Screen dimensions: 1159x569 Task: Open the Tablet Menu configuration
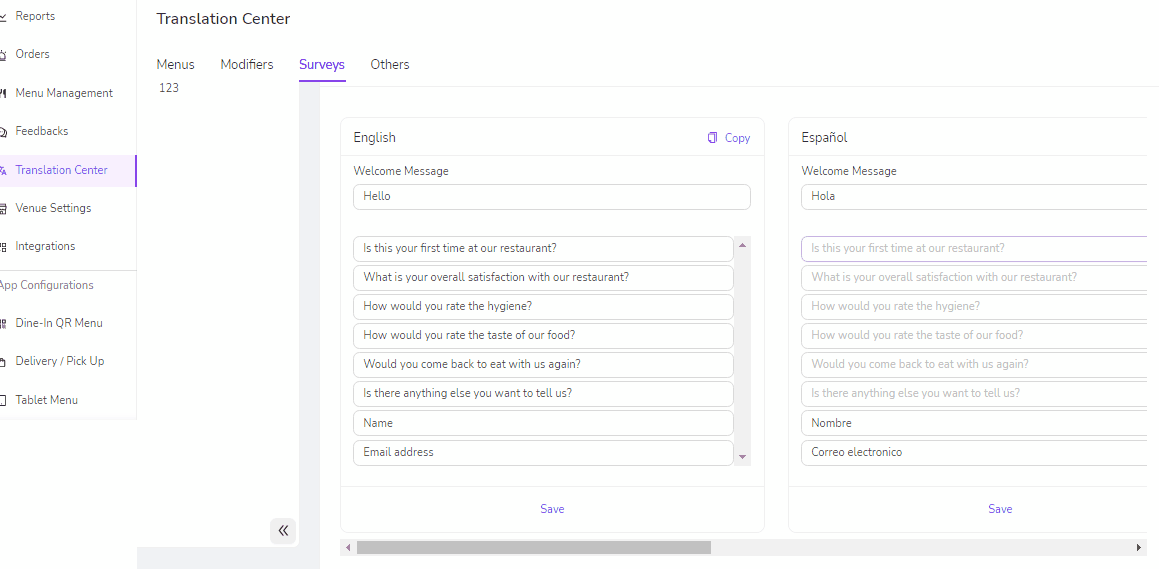tap(47, 401)
